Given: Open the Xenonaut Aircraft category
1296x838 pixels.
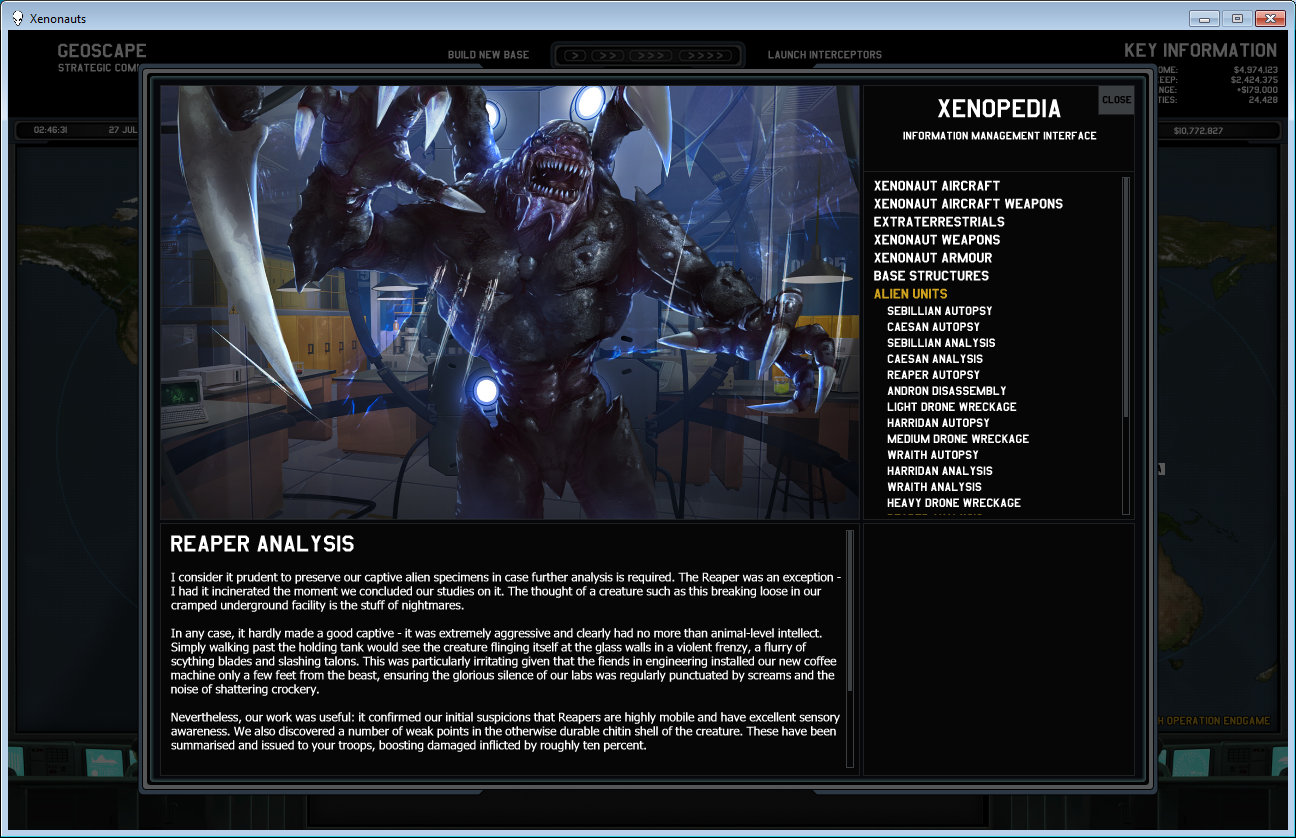Looking at the screenshot, I should coord(936,186).
